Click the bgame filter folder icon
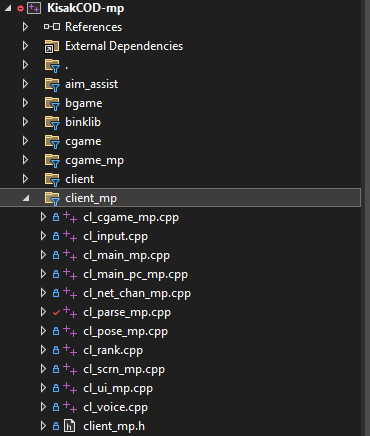Image resolution: width=370 pixels, height=436 pixels. (52, 103)
